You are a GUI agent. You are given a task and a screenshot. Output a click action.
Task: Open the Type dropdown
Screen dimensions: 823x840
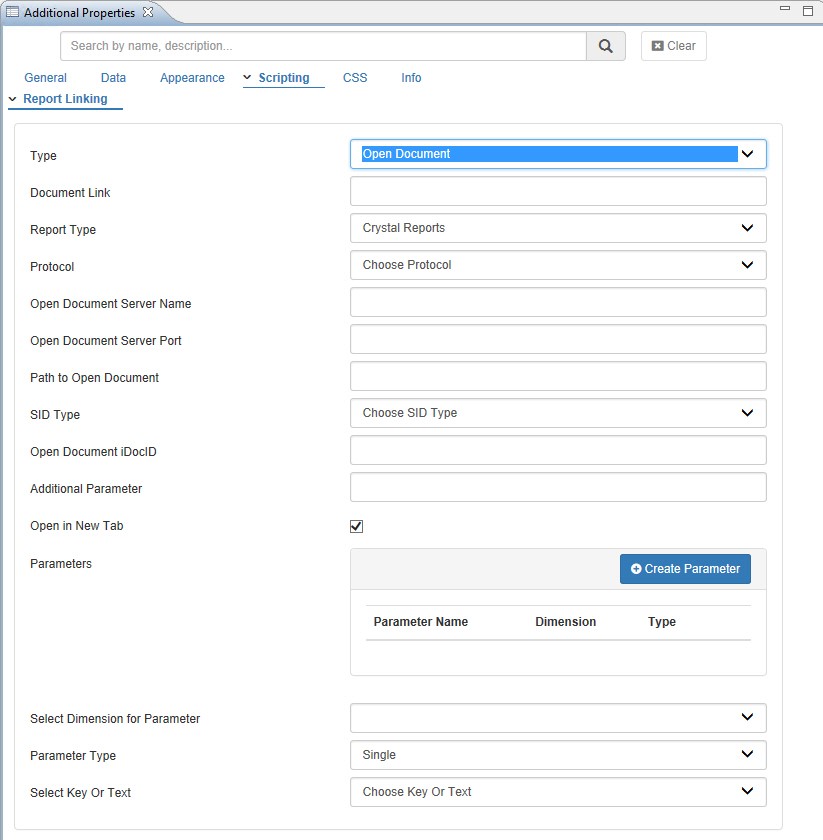[x=557, y=154]
